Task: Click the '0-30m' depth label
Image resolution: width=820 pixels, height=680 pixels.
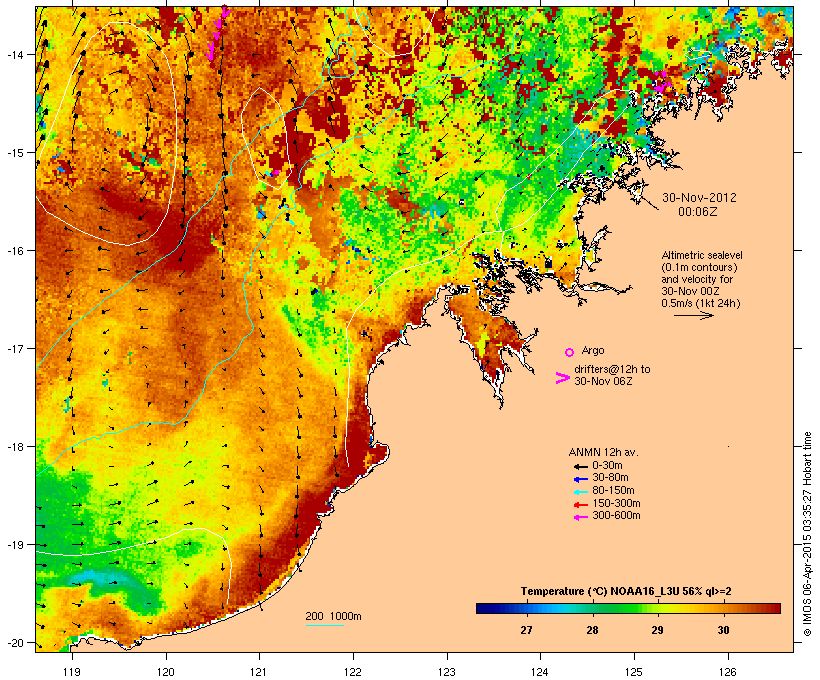Action: tap(607, 466)
